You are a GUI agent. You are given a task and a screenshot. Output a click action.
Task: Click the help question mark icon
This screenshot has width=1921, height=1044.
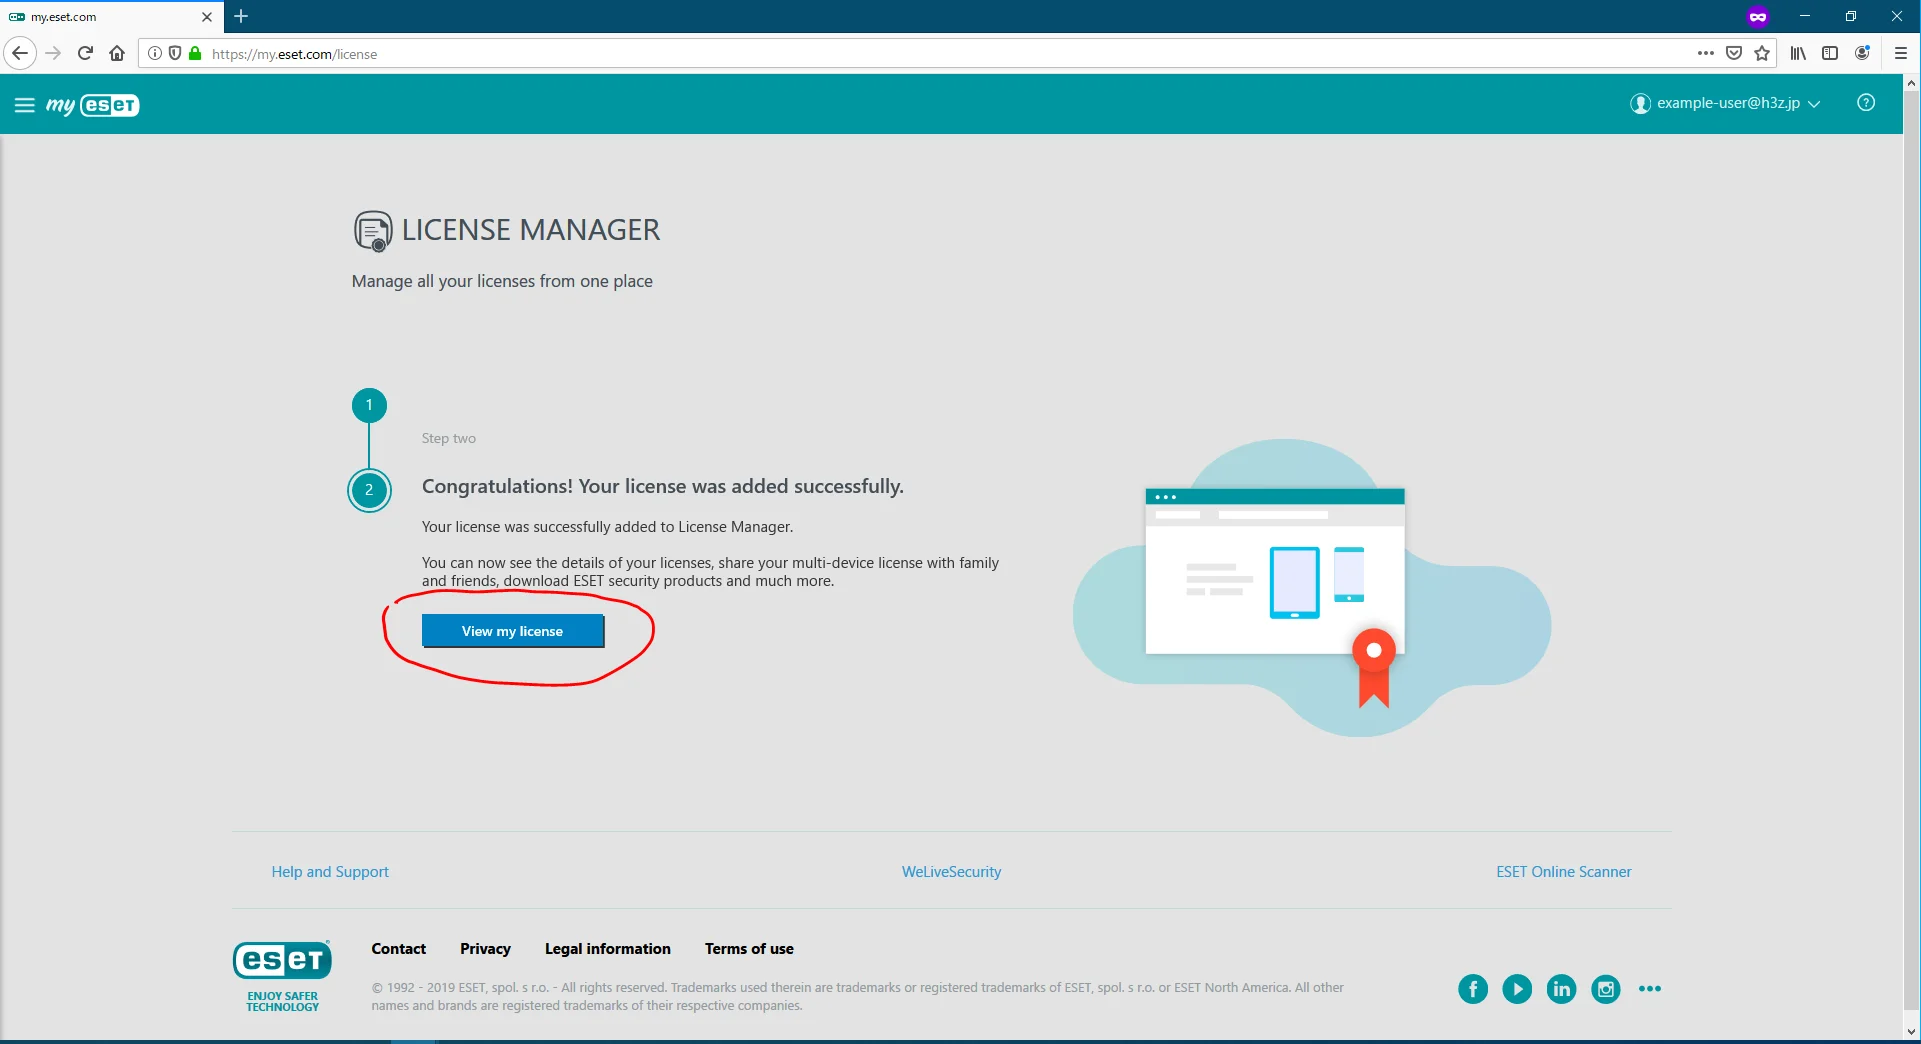click(1865, 103)
